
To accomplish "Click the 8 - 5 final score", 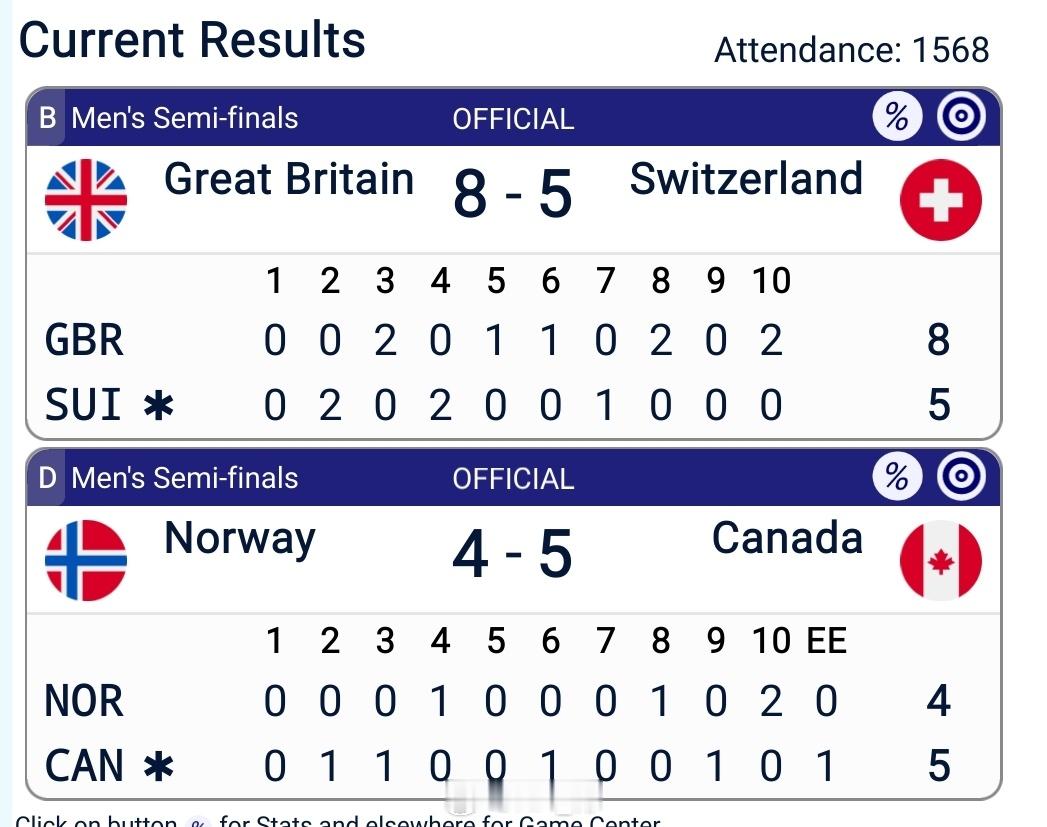I will pyautogui.click(x=512, y=194).
